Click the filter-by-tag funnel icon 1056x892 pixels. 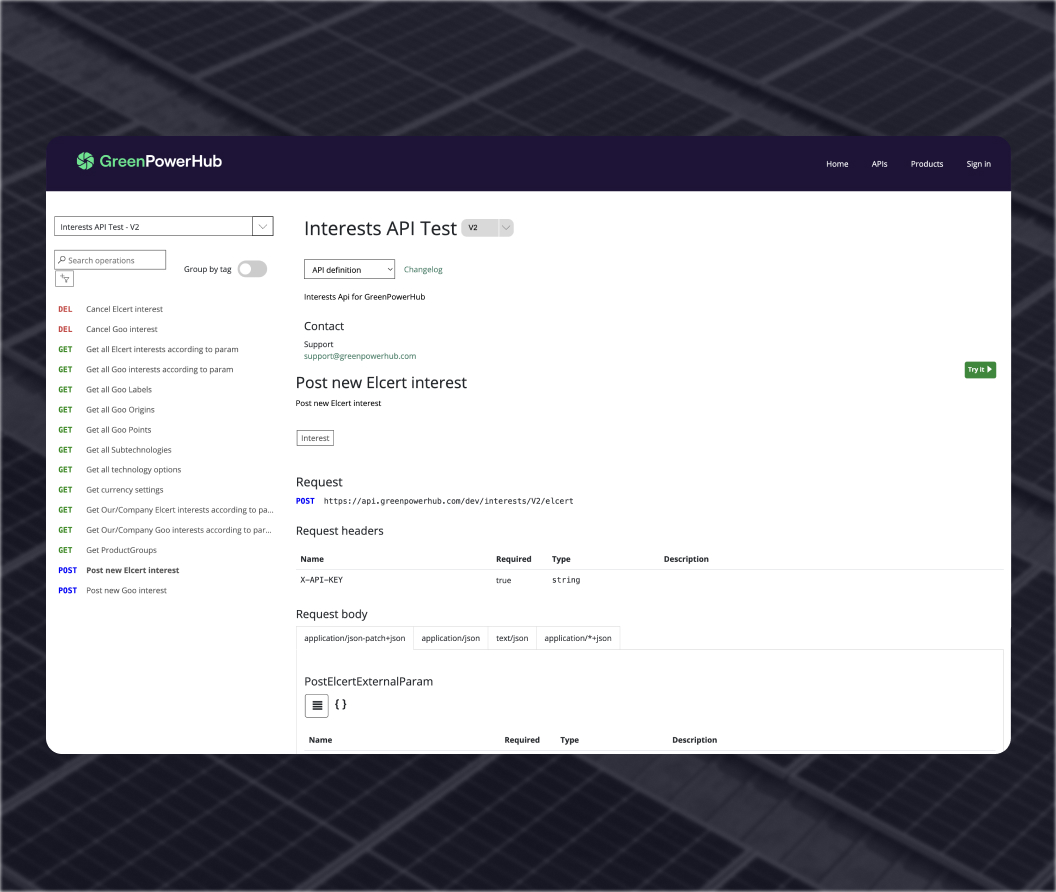point(64,279)
